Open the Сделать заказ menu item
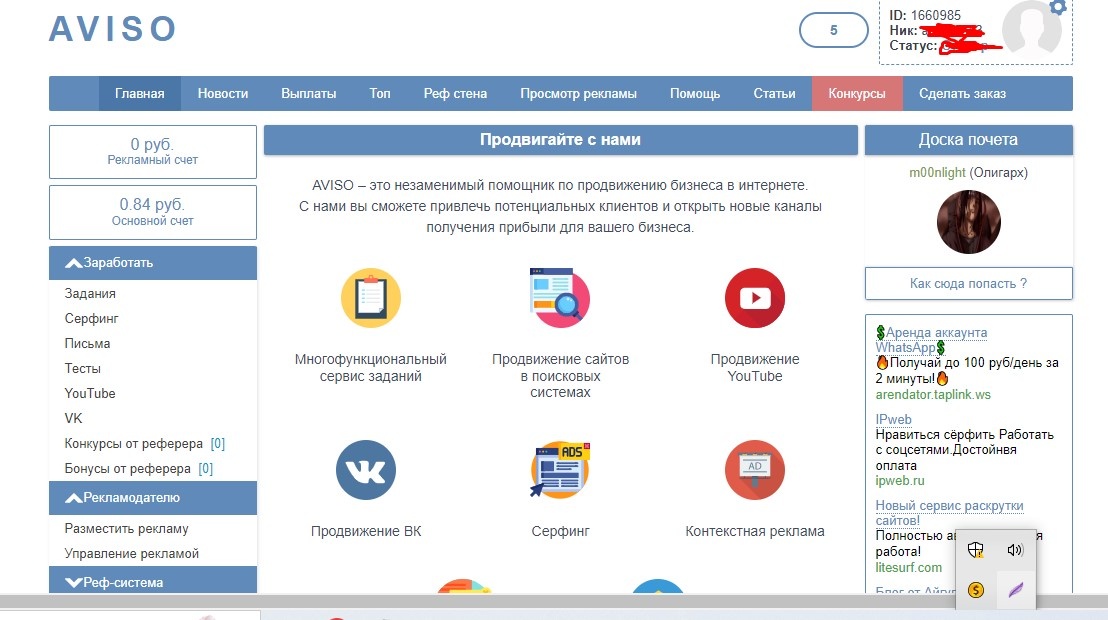 coord(962,93)
